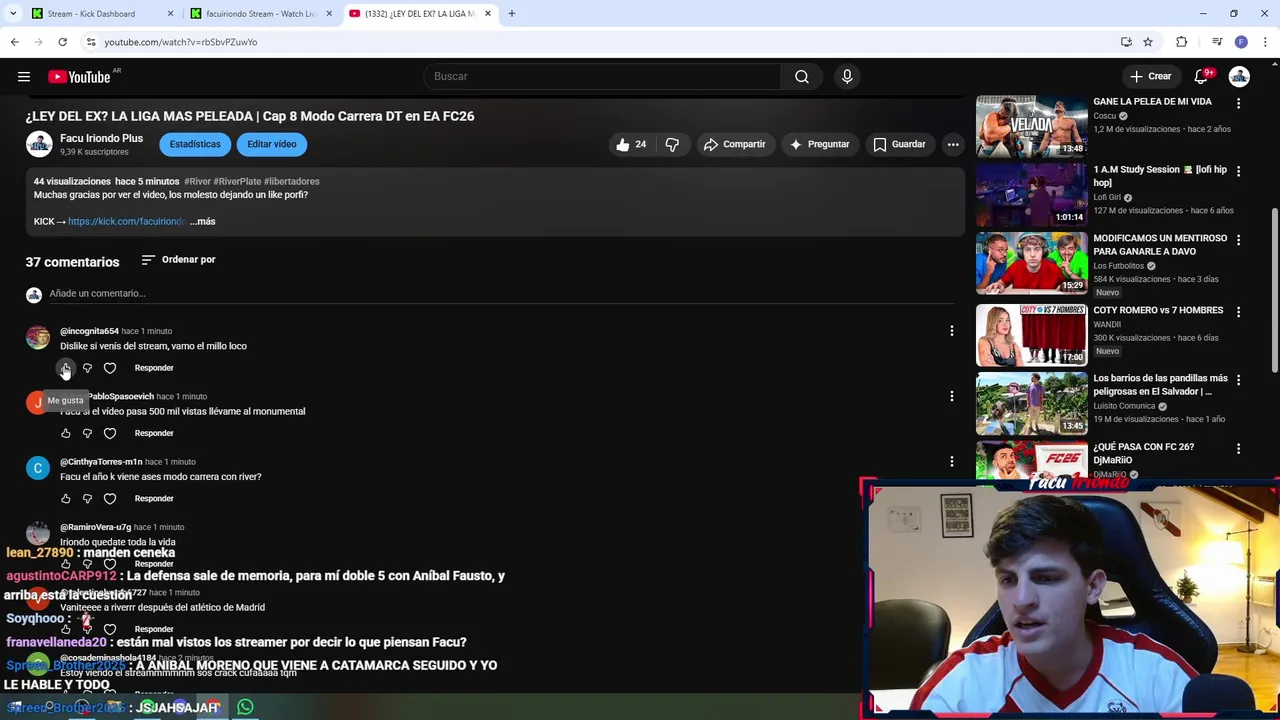Open Facu Iriondo Plus channel name
This screenshot has height=720, width=1280.
(x=101, y=138)
